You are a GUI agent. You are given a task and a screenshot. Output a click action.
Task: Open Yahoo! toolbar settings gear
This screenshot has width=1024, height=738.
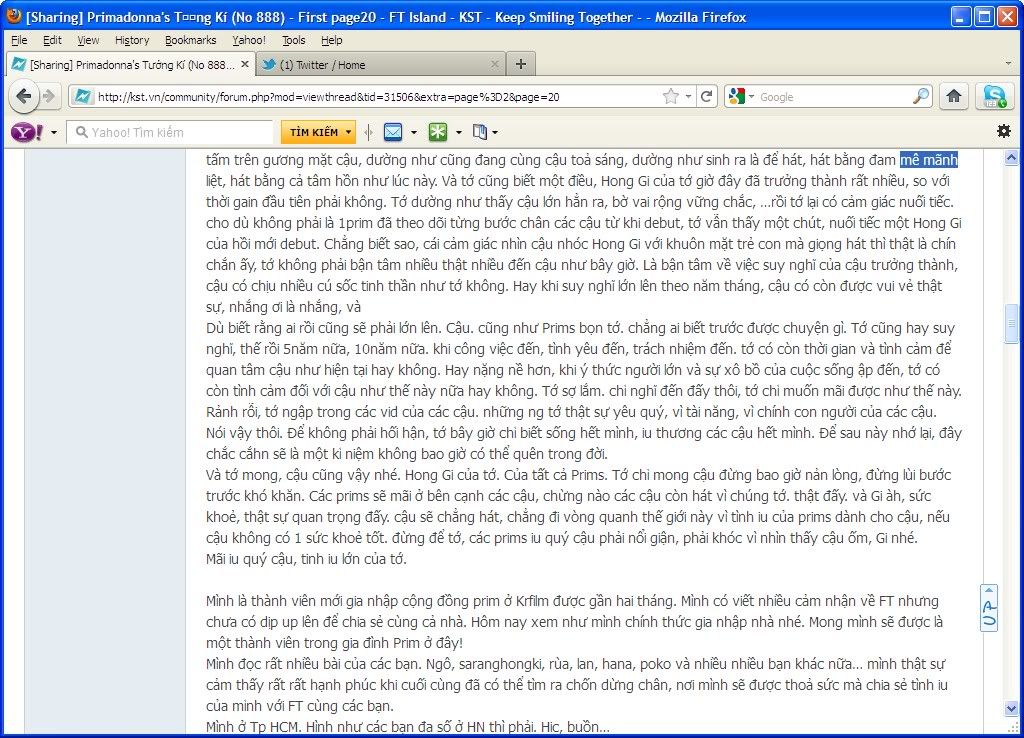1004,131
